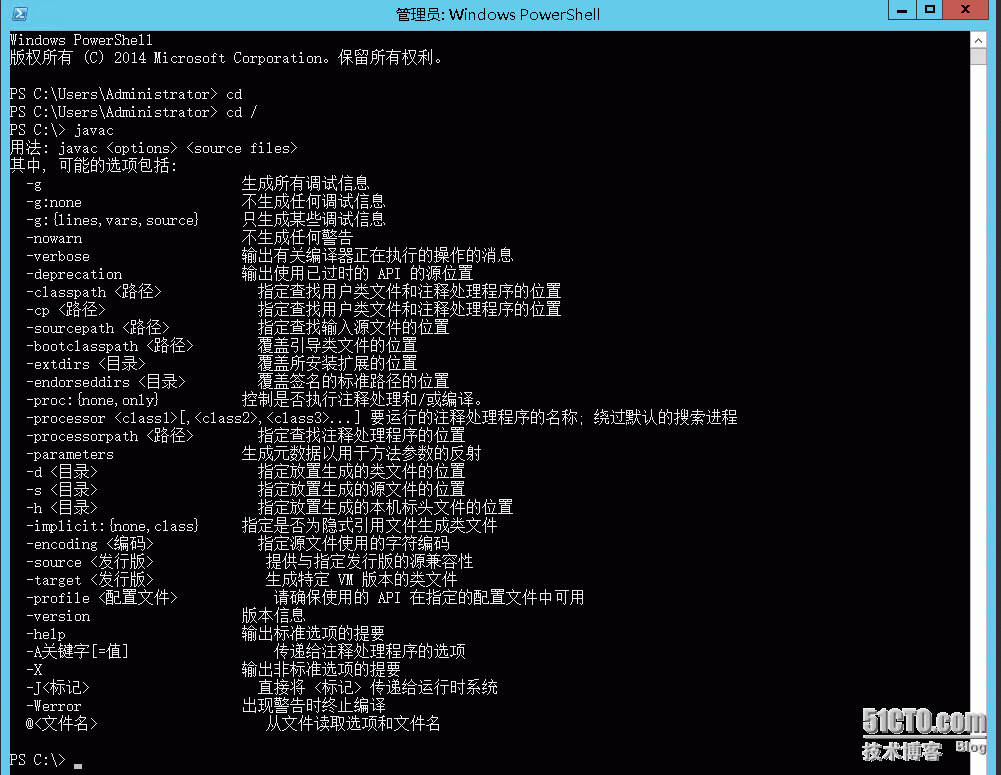Screen dimensions: 1001x775
Task: Click the description '从文件读取选项和文件名'
Action: click(353, 724)
